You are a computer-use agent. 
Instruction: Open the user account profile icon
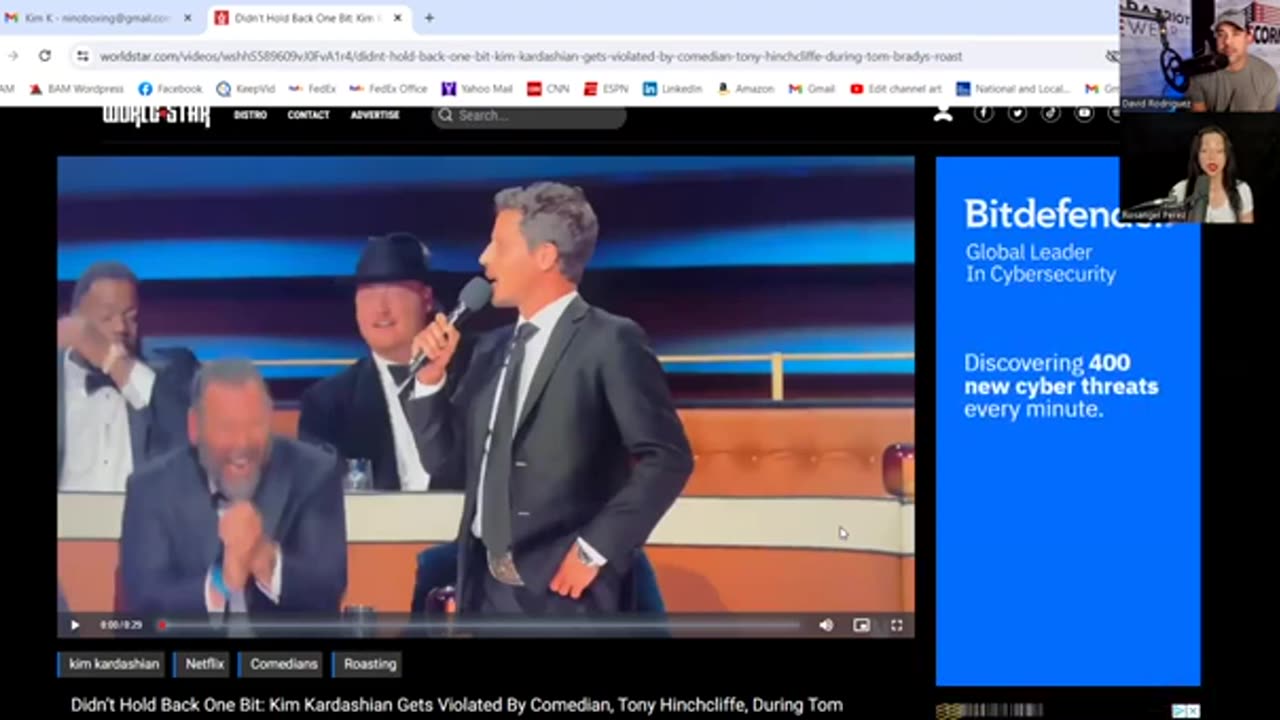[x=942, y=114]
